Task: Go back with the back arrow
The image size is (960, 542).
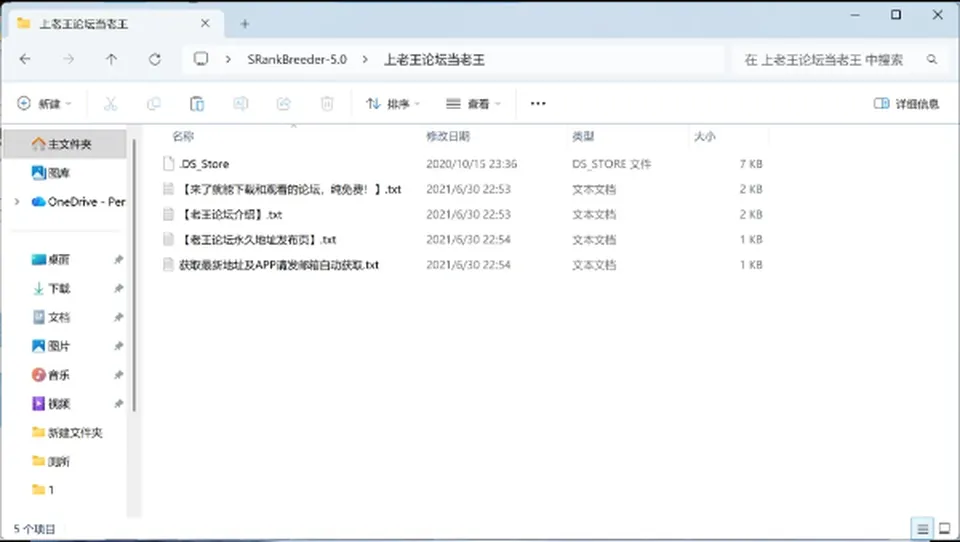Action: click(25, 59)
